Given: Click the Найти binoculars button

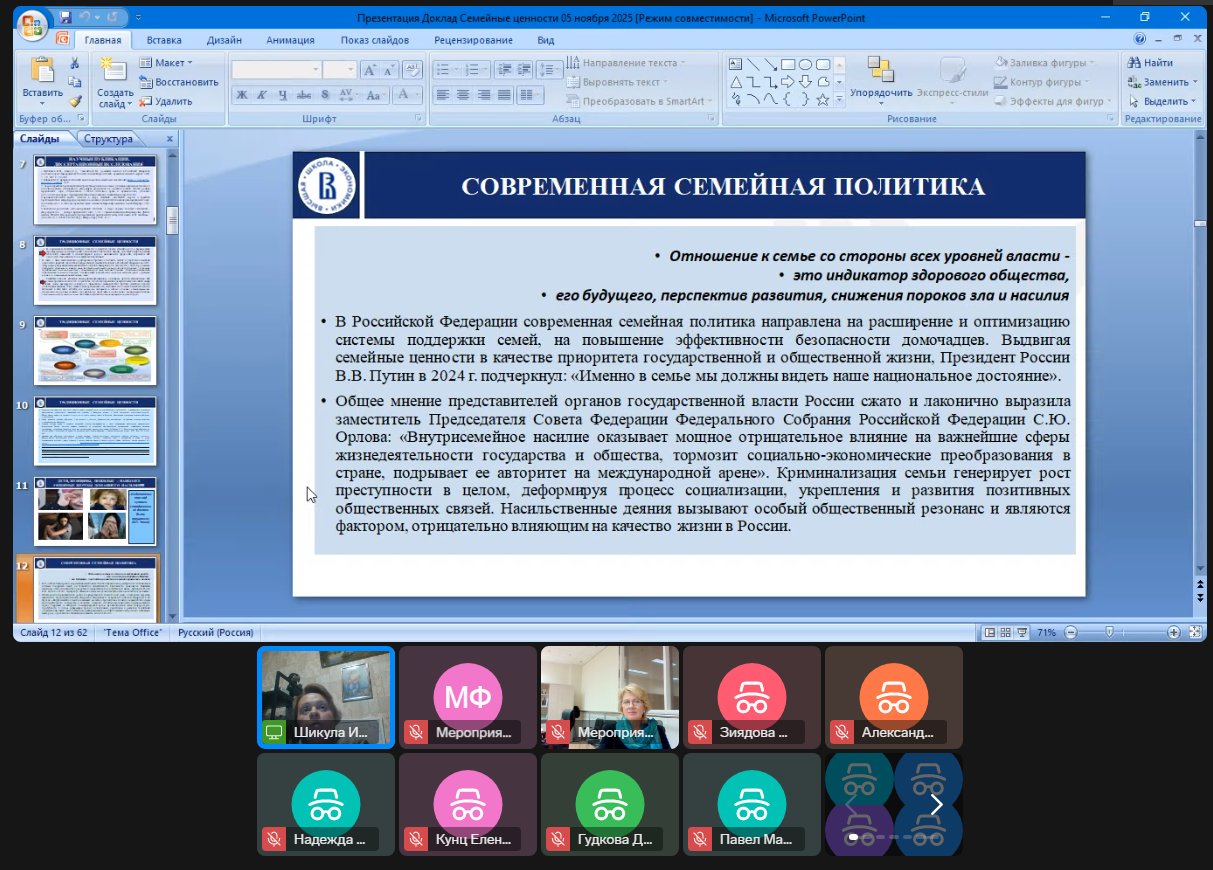Looking at the screenshot, I should click(x=1150, y=63).
